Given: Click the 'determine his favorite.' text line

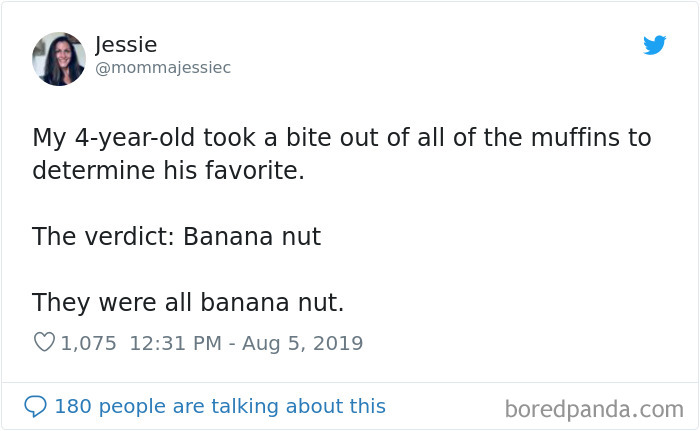Looking at the screenshot, I should 168,170.
